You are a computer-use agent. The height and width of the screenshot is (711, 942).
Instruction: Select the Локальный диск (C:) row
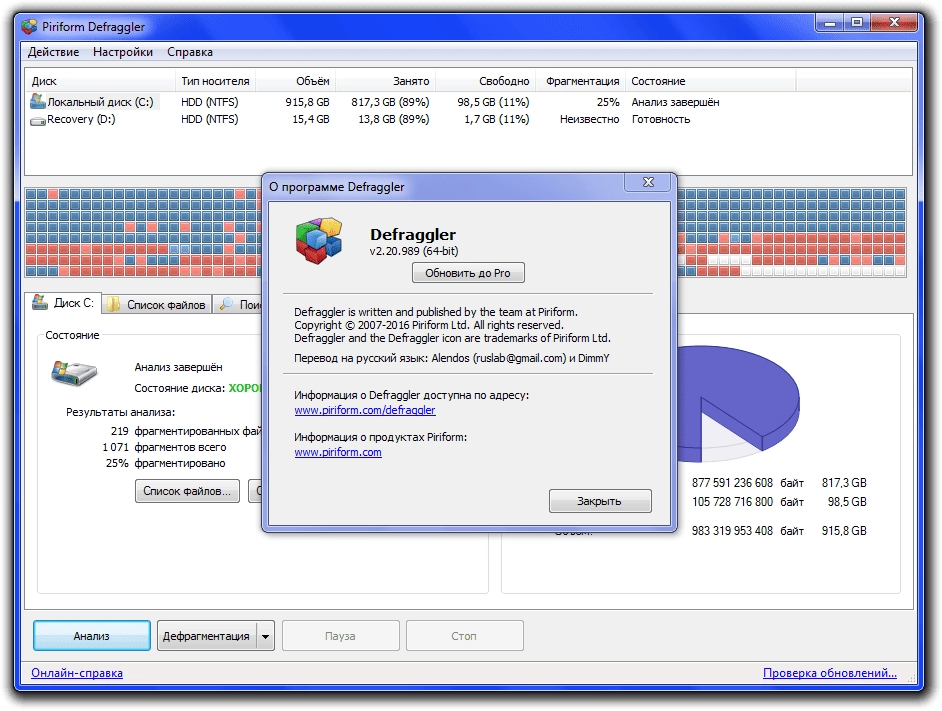tap(468, 102)
